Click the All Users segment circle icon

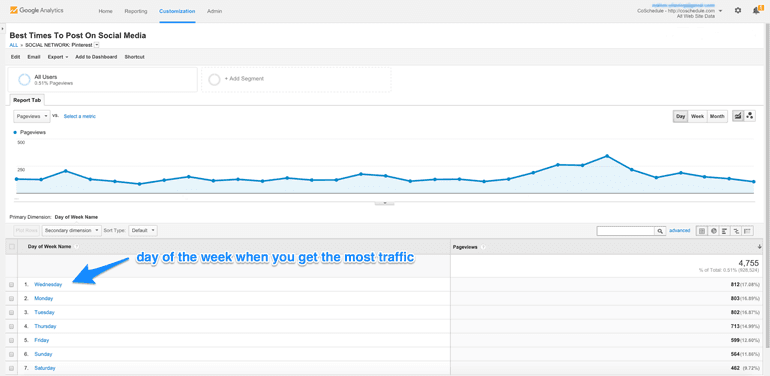pyautogui.click(x=24, y=80)
